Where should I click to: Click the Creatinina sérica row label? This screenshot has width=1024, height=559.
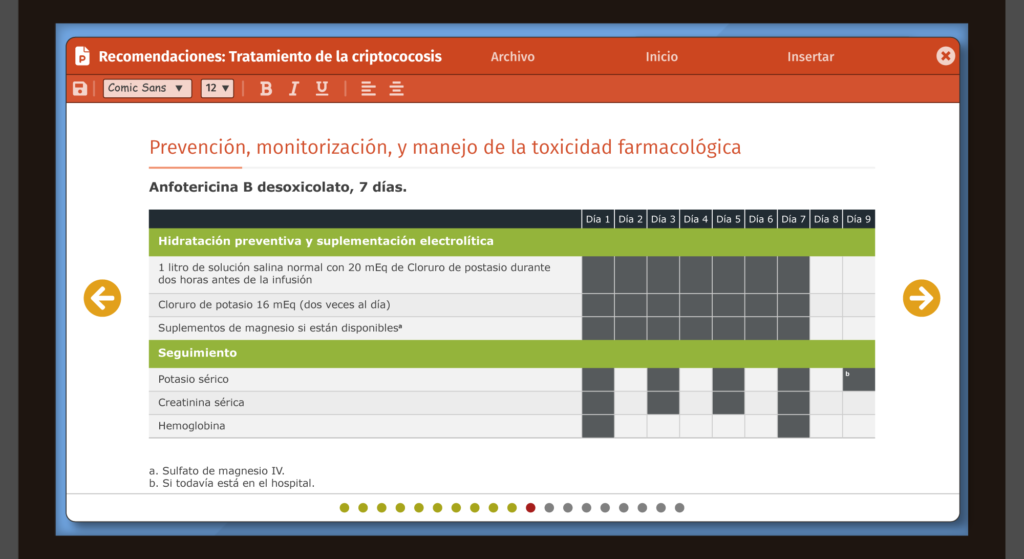point(201,402)
